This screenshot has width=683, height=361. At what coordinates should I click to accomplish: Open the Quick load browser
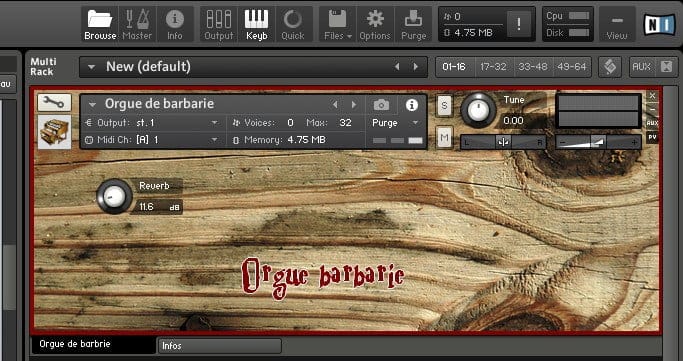pos(293,24)
